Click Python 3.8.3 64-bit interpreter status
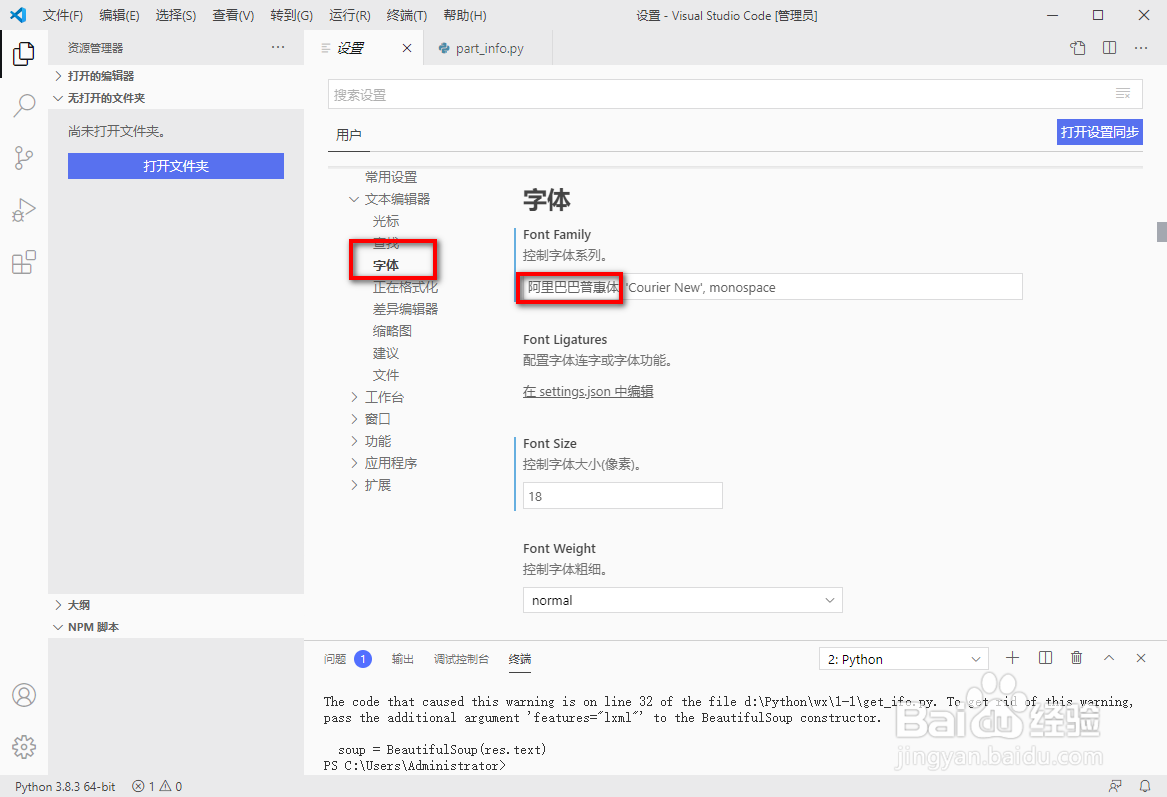The image size is (1167, 797). click(65, 787)
